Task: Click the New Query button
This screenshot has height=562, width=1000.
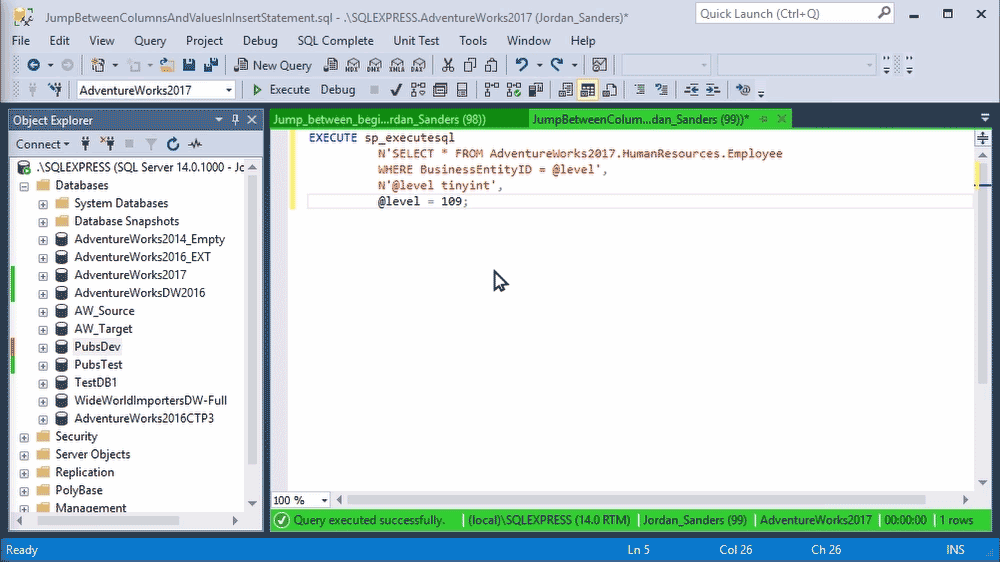Action: click(273, 65)
